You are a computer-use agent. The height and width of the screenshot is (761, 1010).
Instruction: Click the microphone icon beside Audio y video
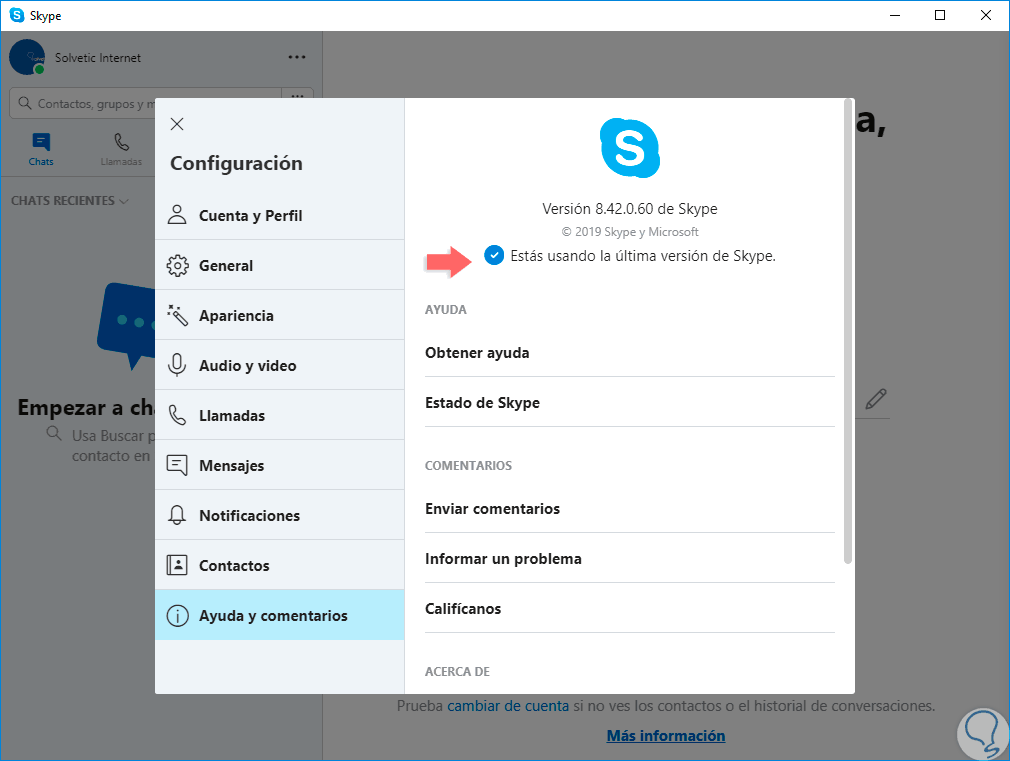177,365
